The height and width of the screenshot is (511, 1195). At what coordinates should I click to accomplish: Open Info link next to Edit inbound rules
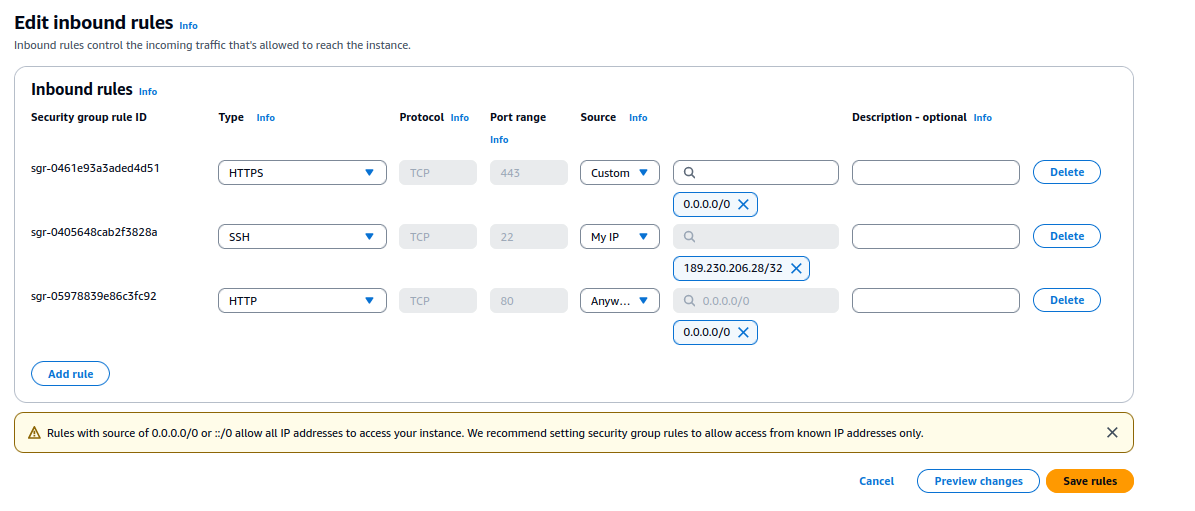tap(188, 25)
